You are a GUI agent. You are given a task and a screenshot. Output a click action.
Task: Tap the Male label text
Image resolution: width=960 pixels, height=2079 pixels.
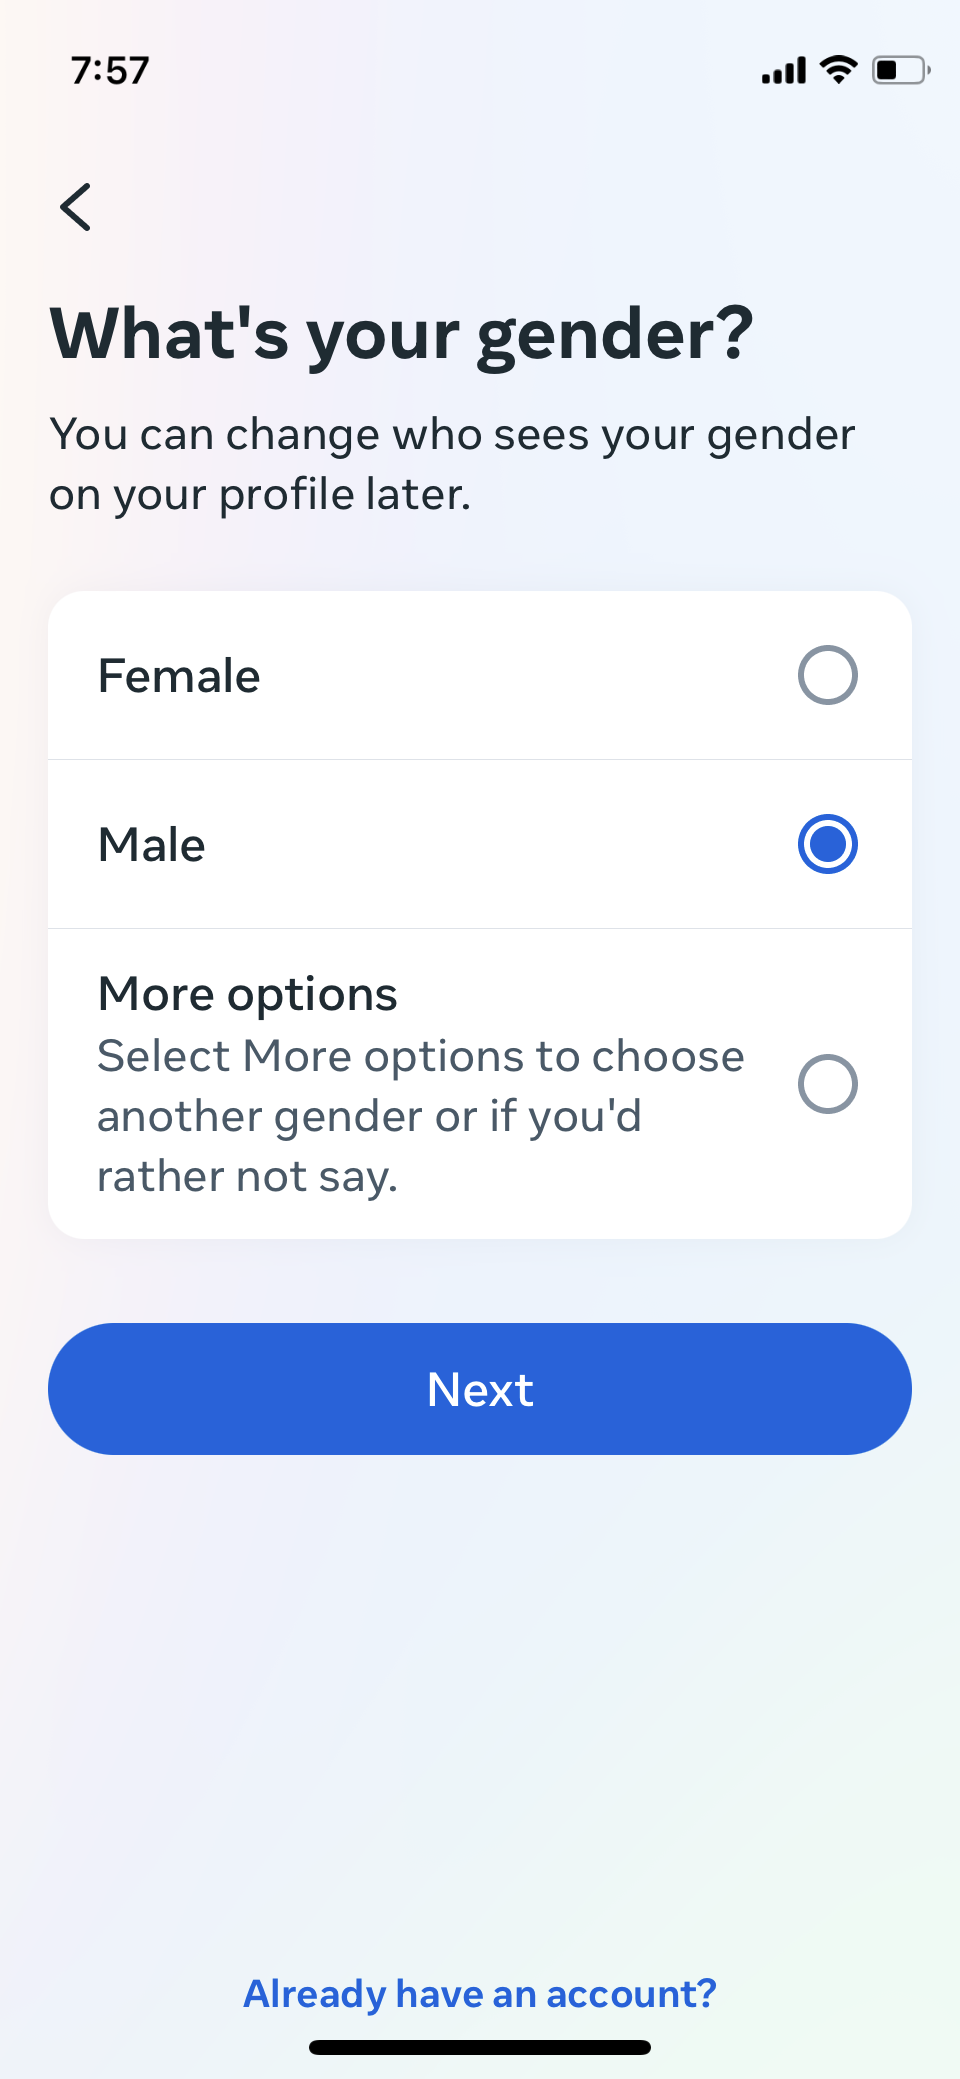click(152, 845)
